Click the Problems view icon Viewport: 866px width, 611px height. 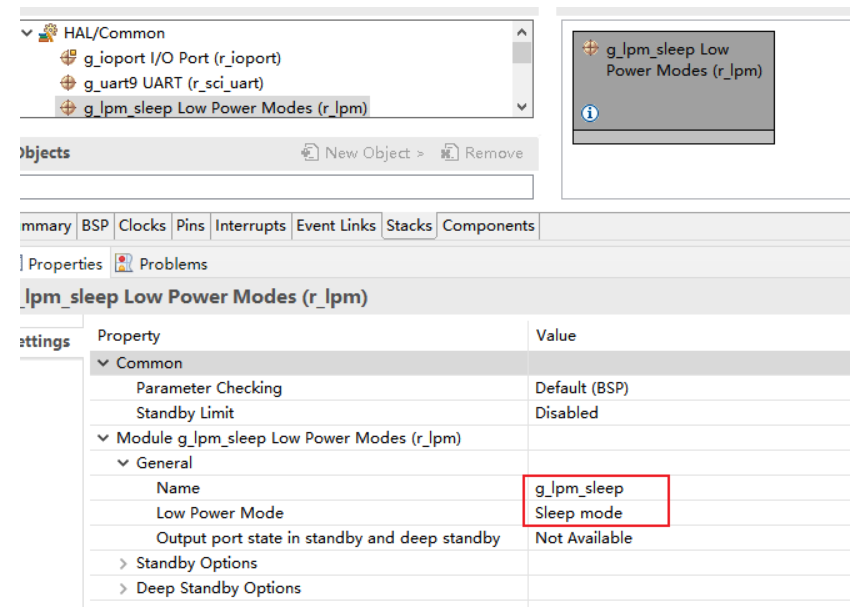click(124, 264)
